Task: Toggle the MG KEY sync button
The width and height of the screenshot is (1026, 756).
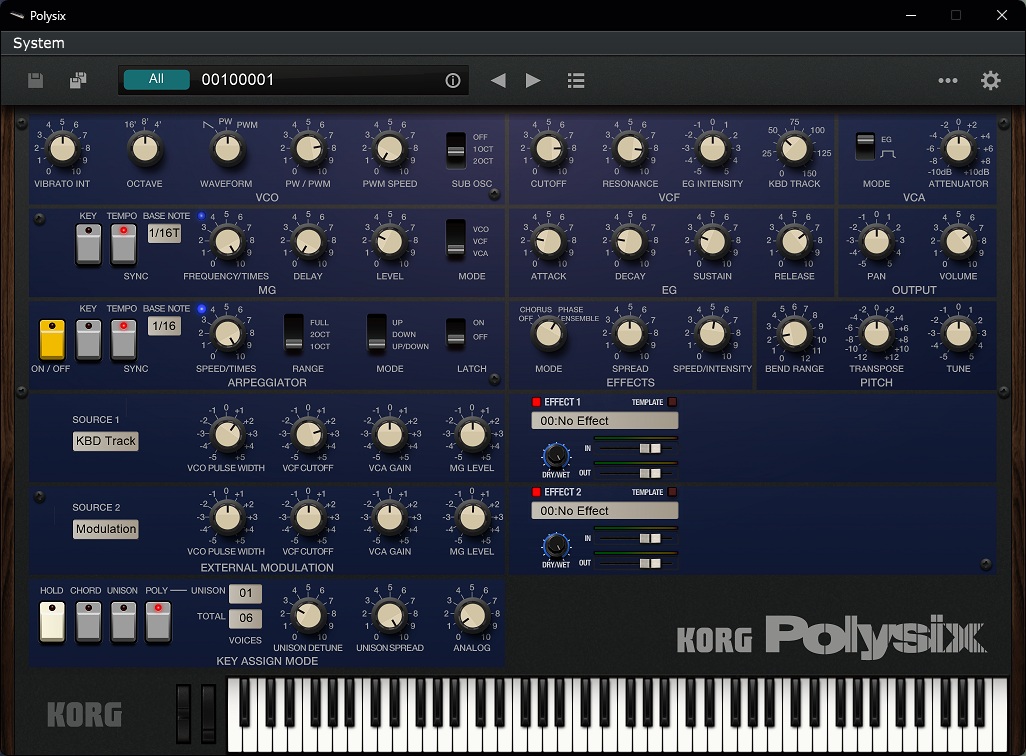Action: pos(88,243)
